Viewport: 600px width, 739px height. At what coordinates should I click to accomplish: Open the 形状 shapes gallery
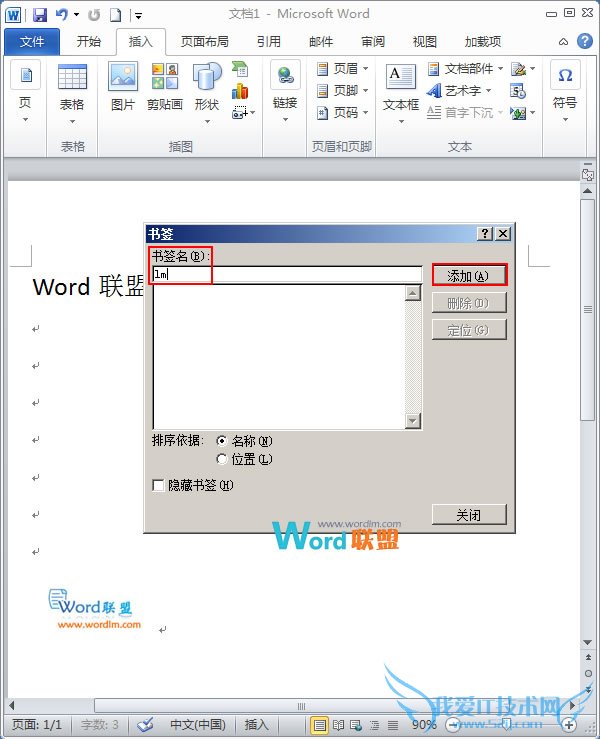(207, 93)
